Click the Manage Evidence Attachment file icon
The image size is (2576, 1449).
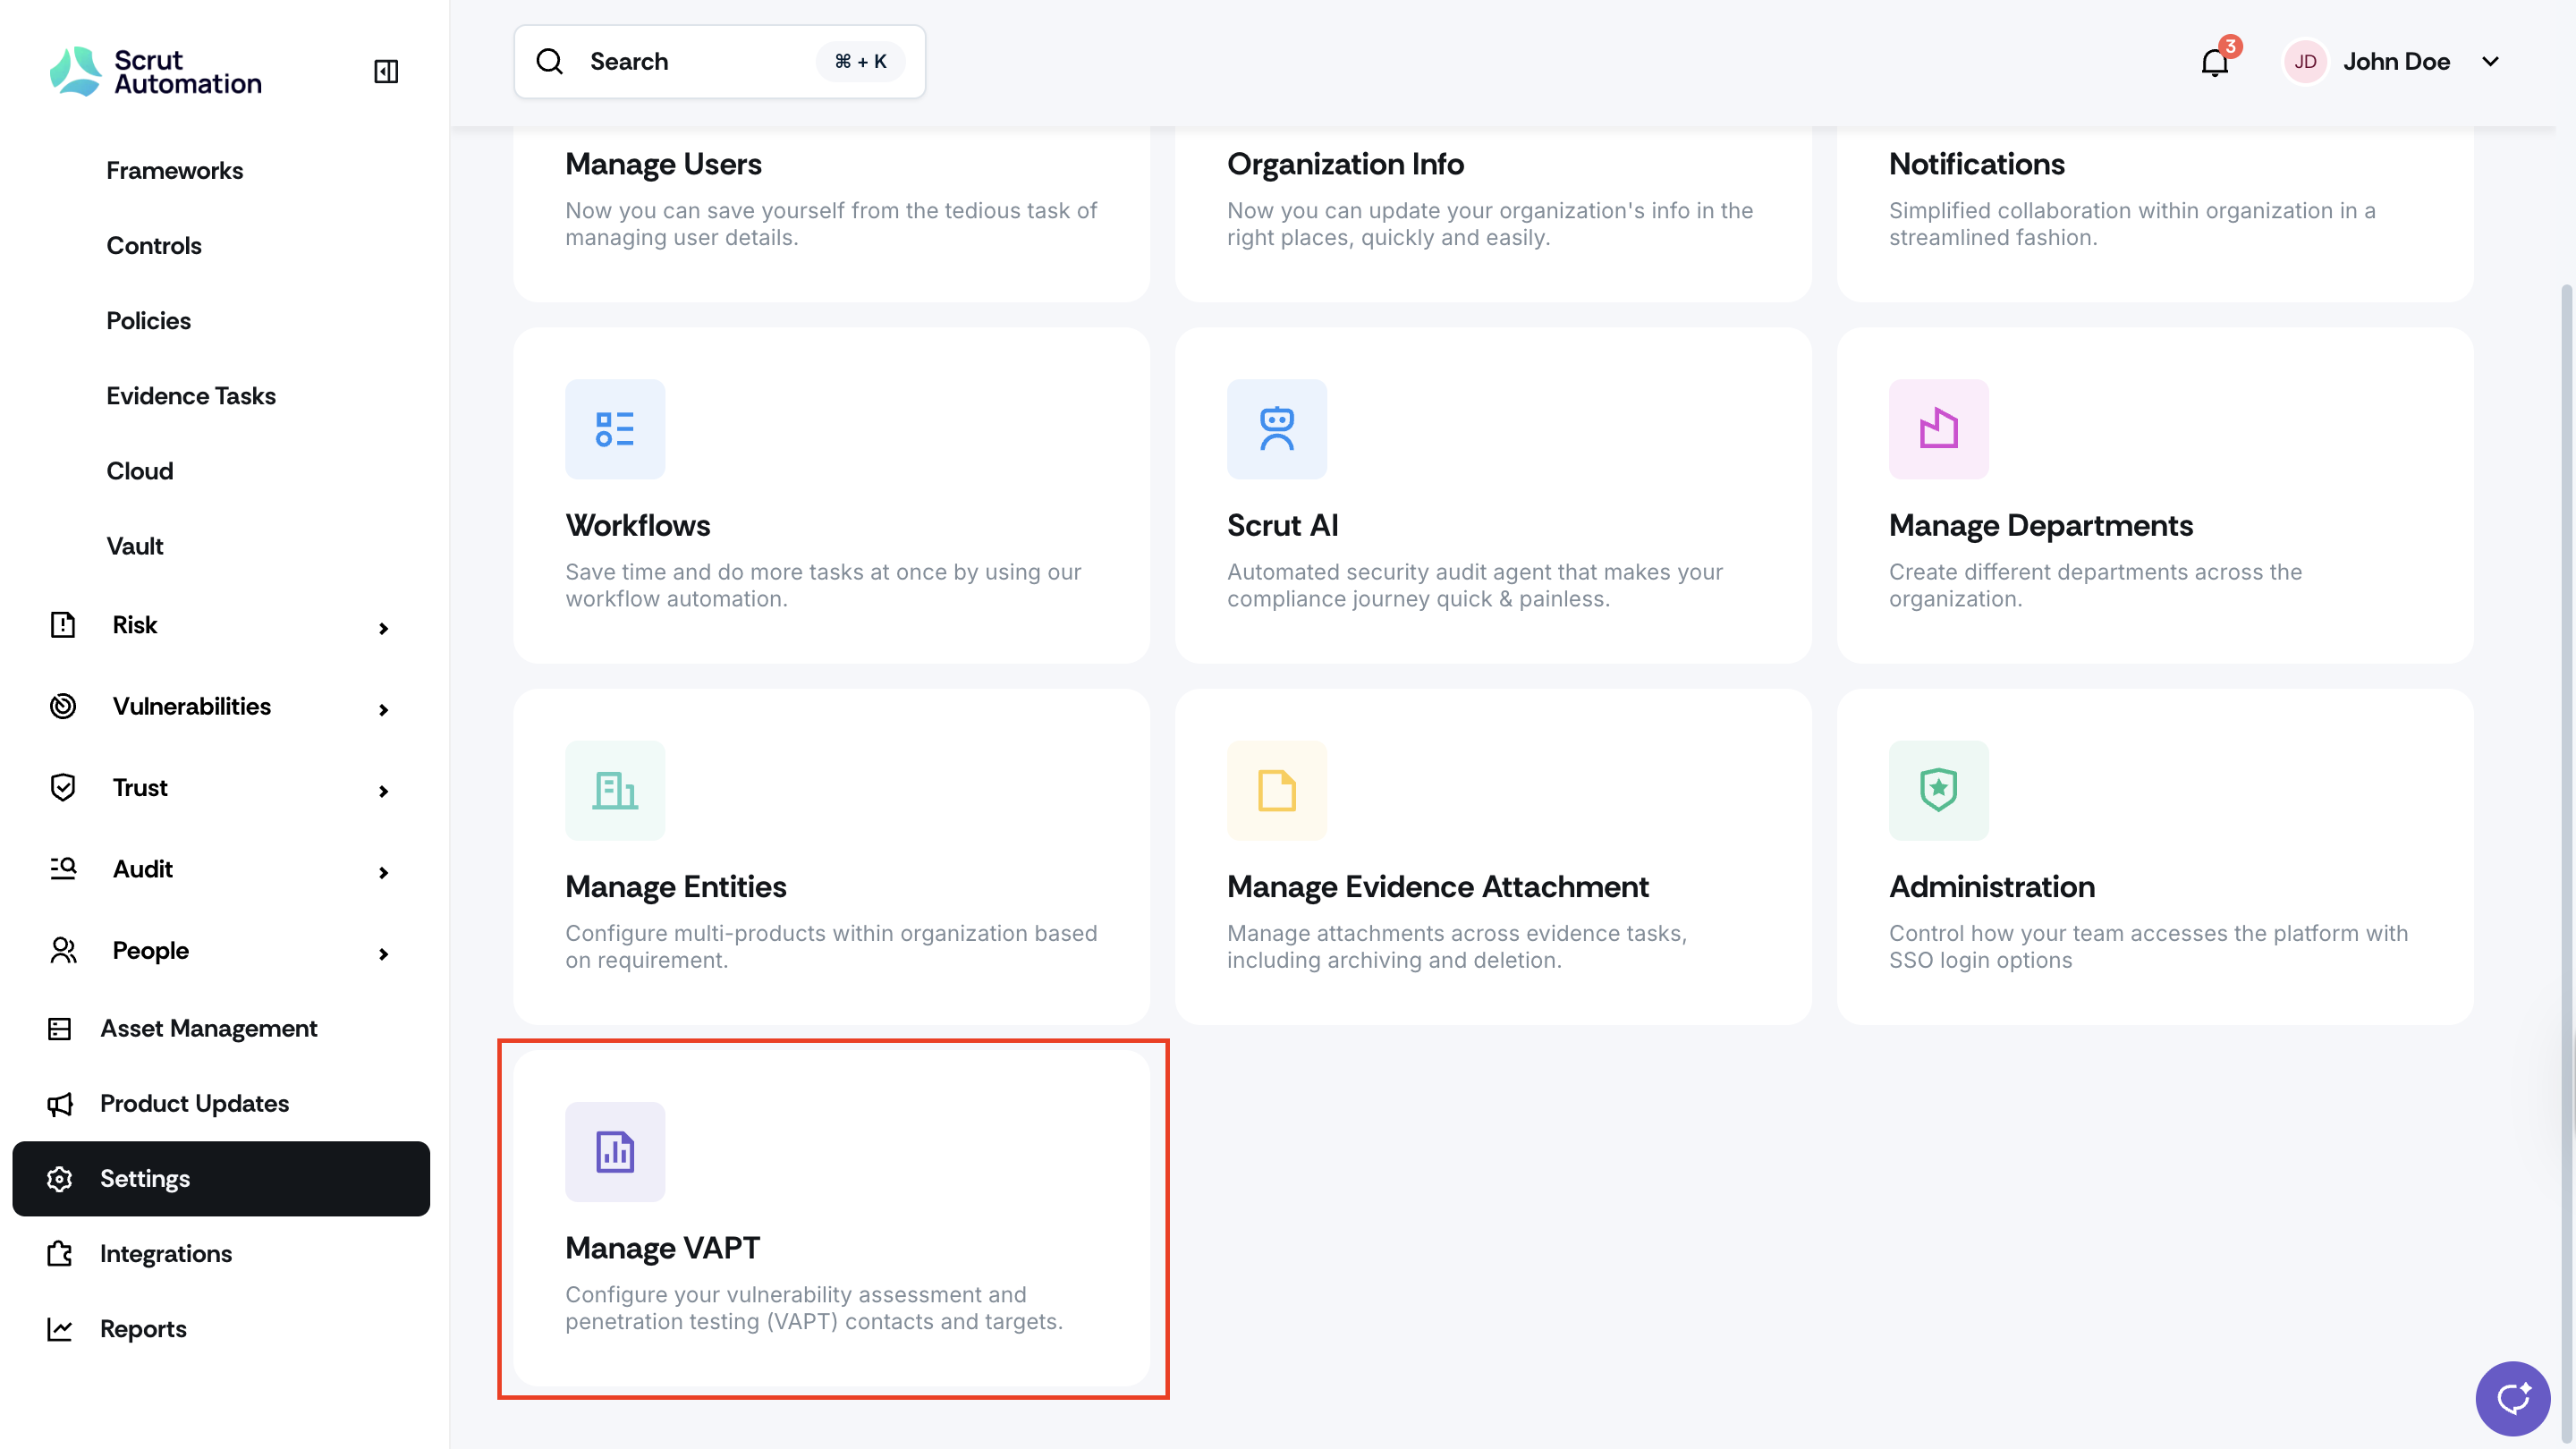(1276, 790)
